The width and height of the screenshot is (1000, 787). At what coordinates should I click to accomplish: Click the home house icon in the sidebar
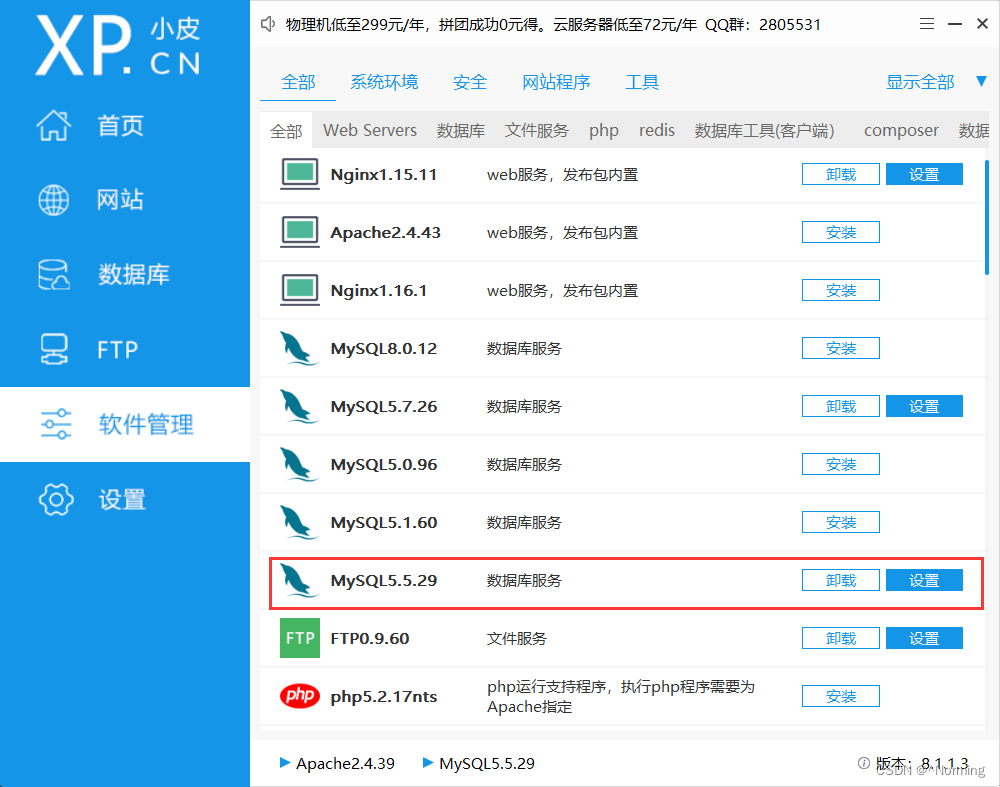click(x=54, y=125)
